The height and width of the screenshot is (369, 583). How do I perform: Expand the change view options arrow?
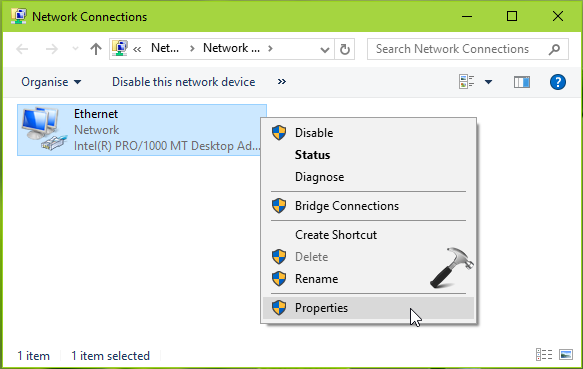488,82
